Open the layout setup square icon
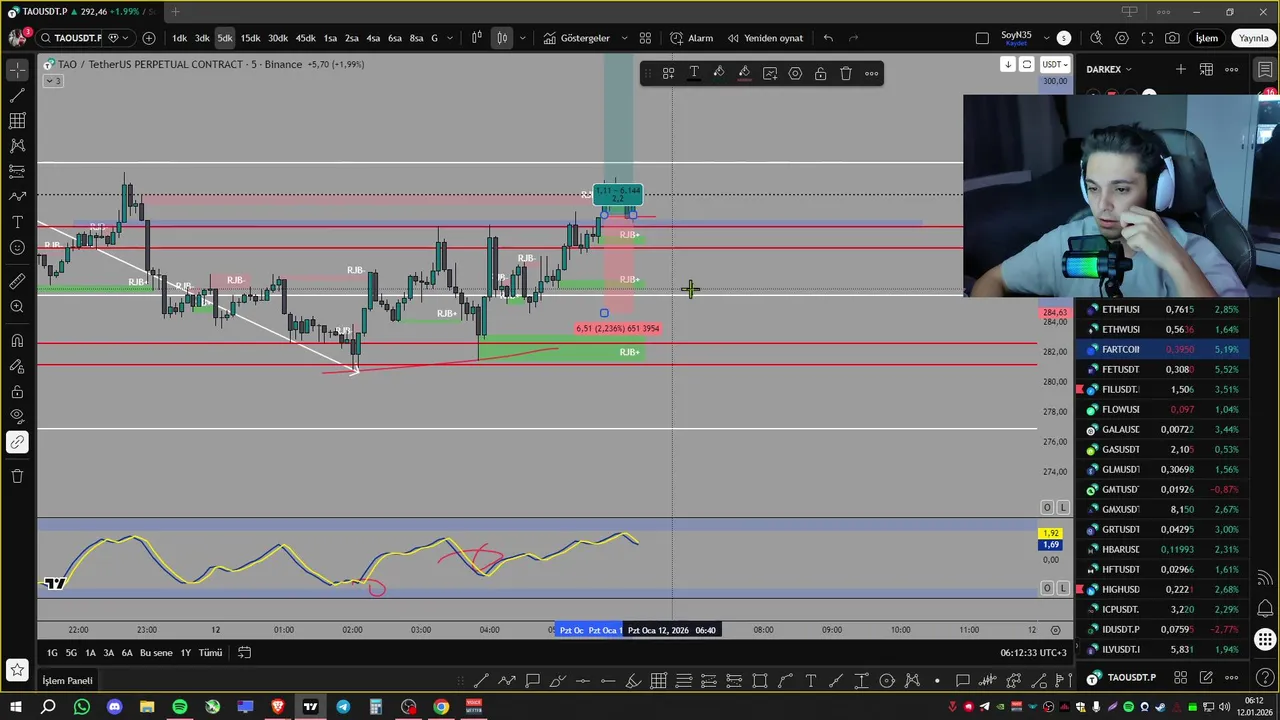 [982, 38]
